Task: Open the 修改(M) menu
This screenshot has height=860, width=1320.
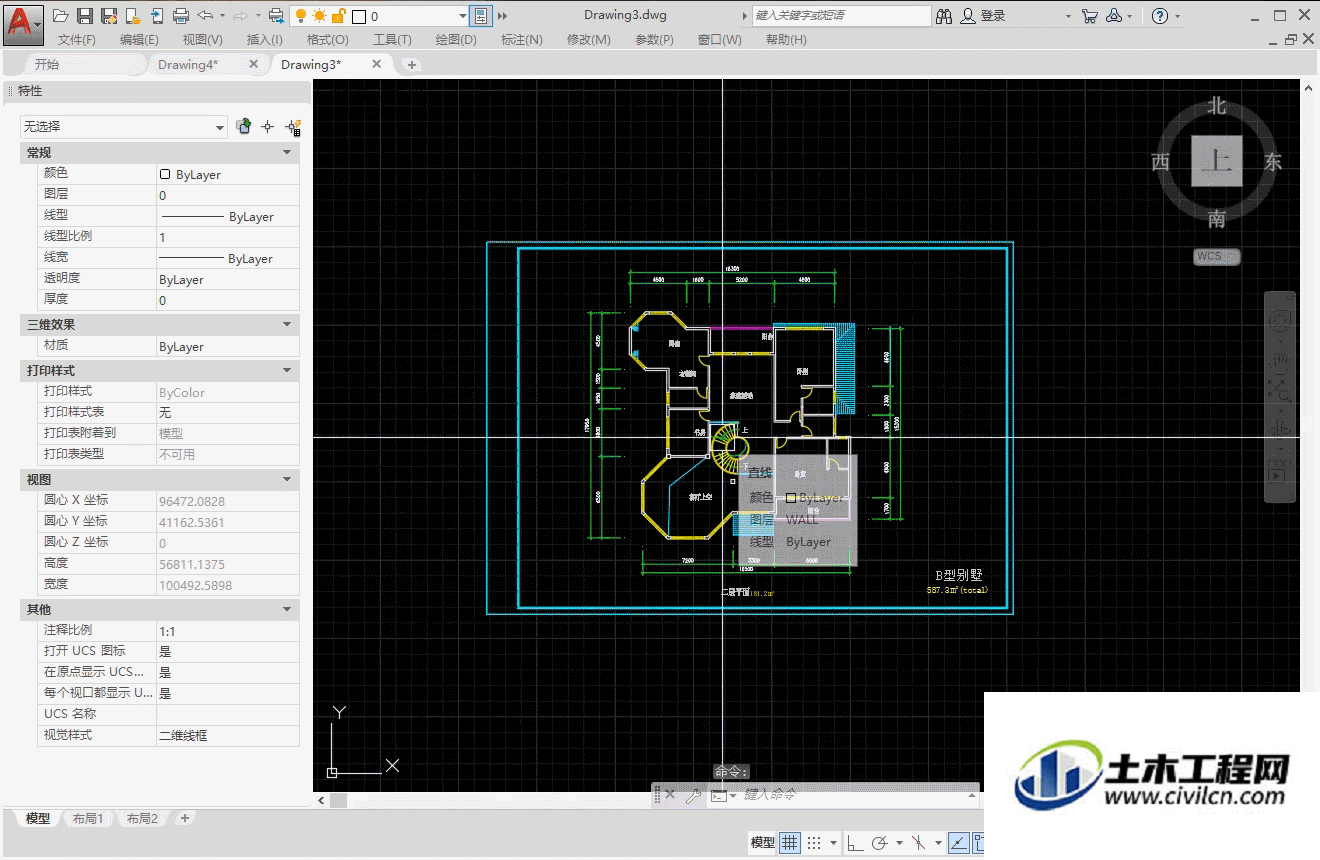Action: 588,39
